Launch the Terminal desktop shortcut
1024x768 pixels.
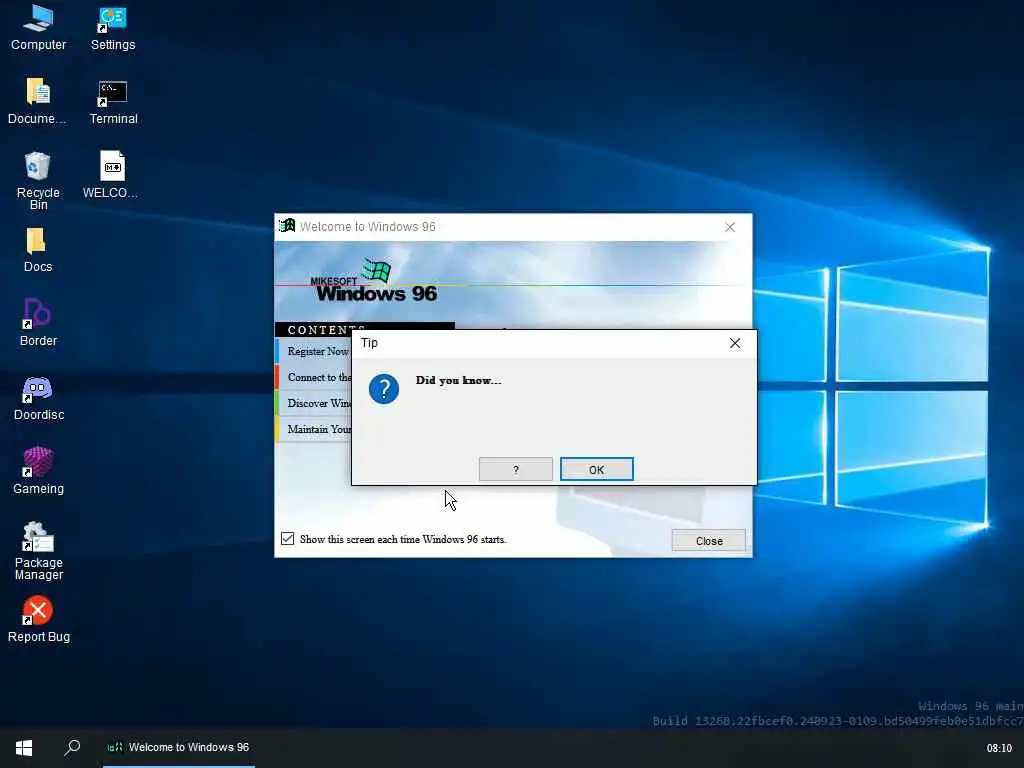click(113, 101)
